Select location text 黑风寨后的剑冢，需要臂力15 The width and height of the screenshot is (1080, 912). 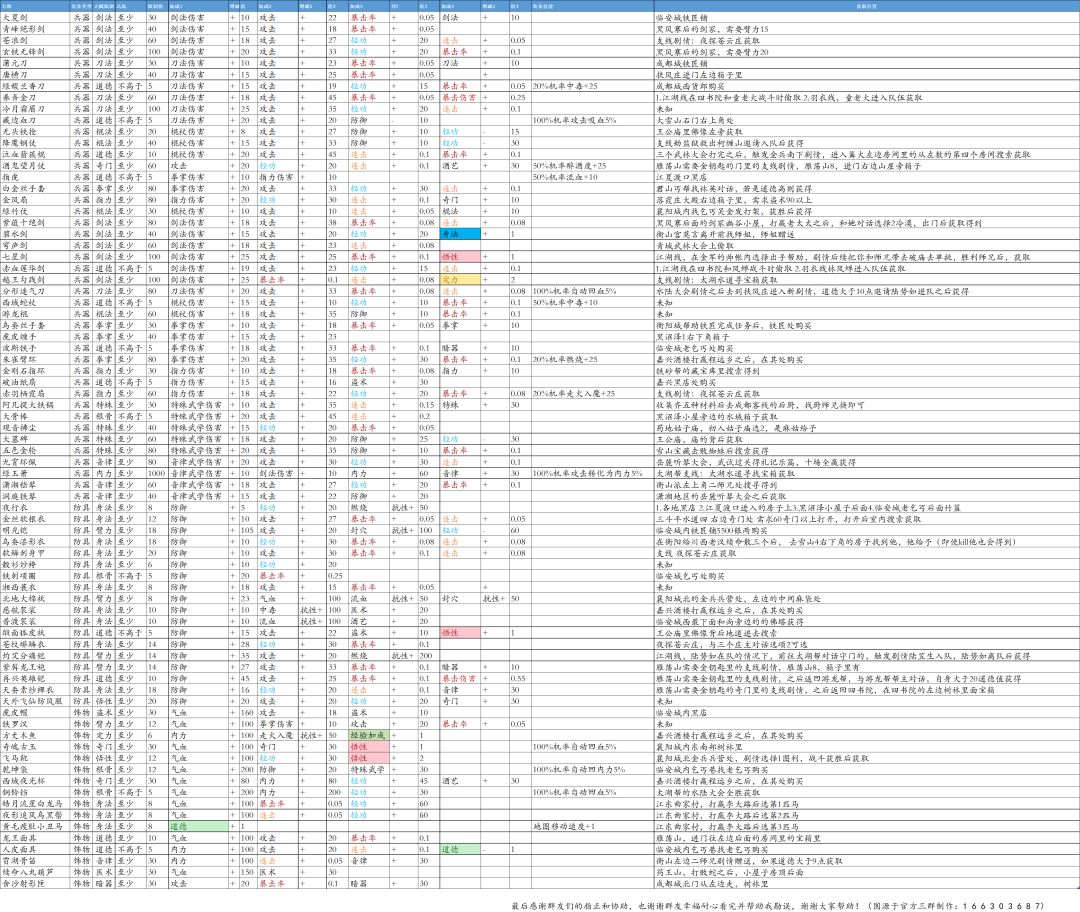click(x=712, y=29)
